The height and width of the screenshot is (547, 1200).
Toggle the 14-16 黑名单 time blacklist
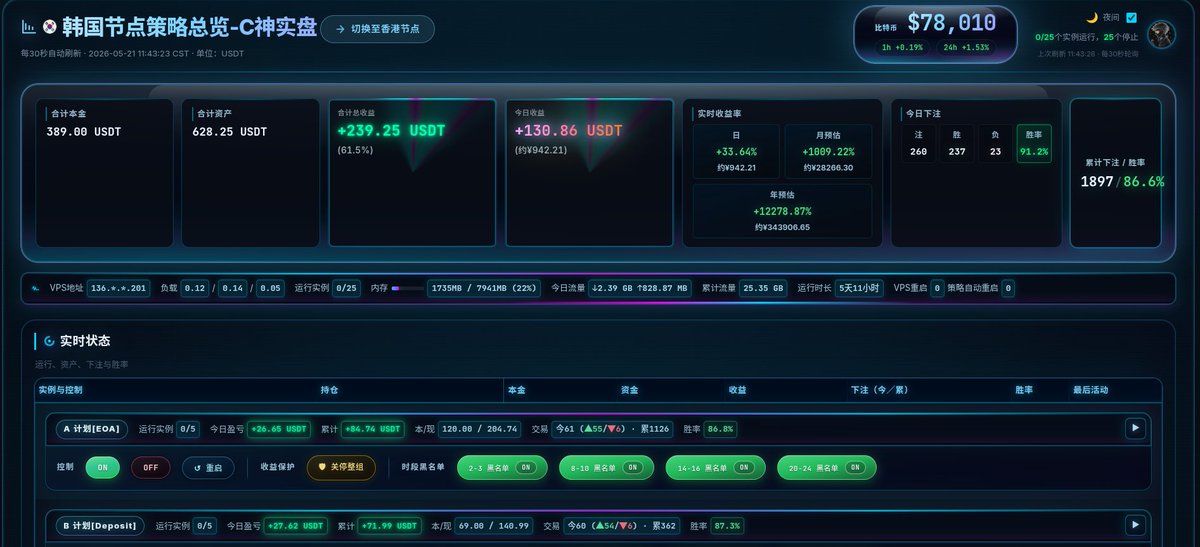click(715, 467)
